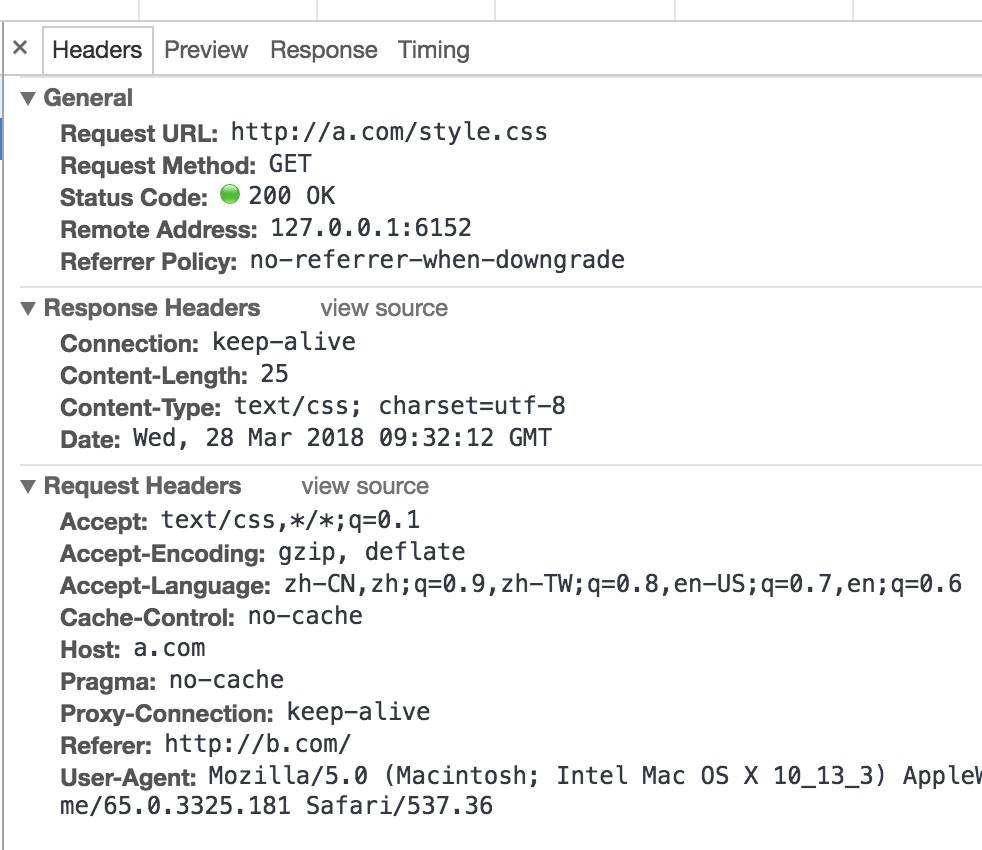Screen dimensions: 982x850
Task: Click the green status code indicator
Action: click(x=230, y=194)
